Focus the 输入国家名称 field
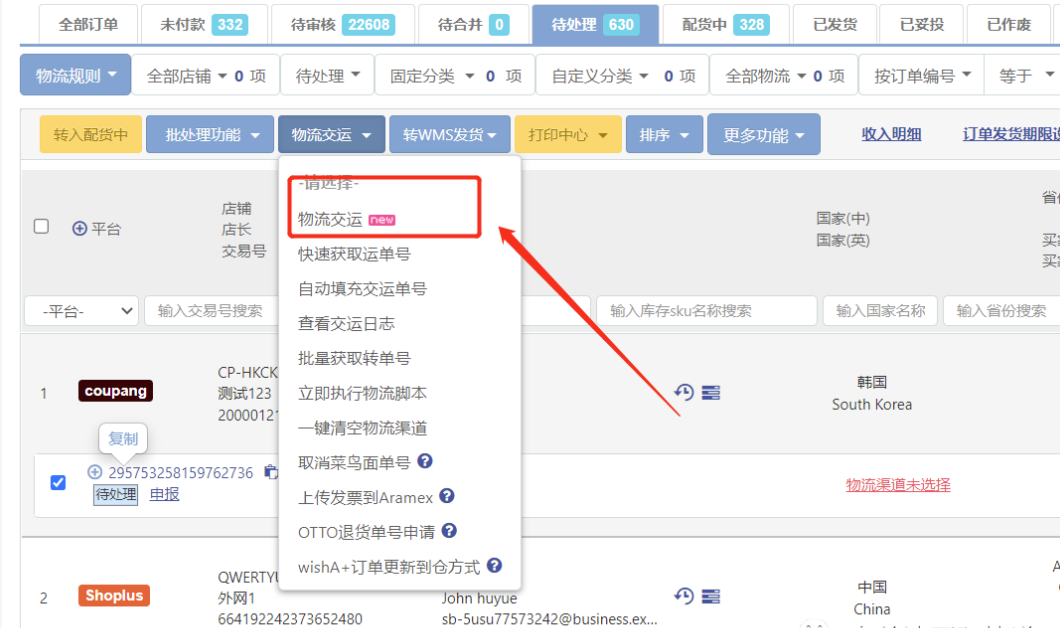 tap(880, 311)
